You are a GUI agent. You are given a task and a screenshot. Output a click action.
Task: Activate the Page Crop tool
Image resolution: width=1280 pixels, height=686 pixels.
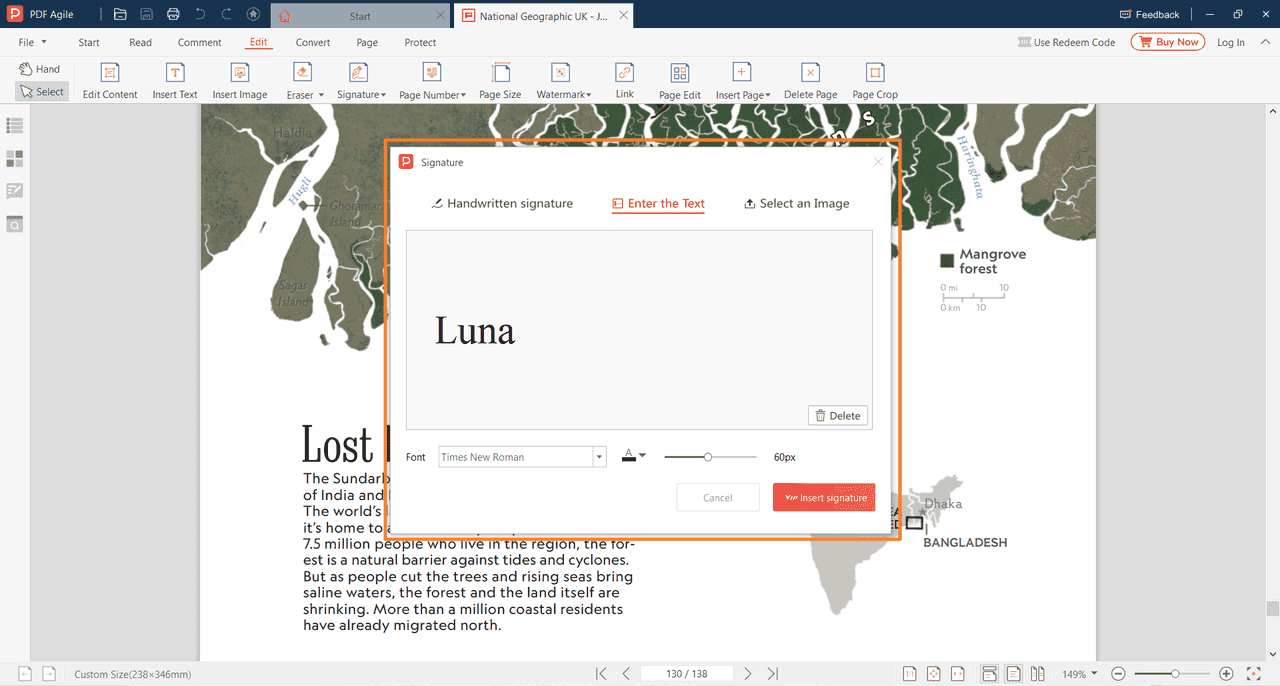pyautogui.click(x=874, y=73)
